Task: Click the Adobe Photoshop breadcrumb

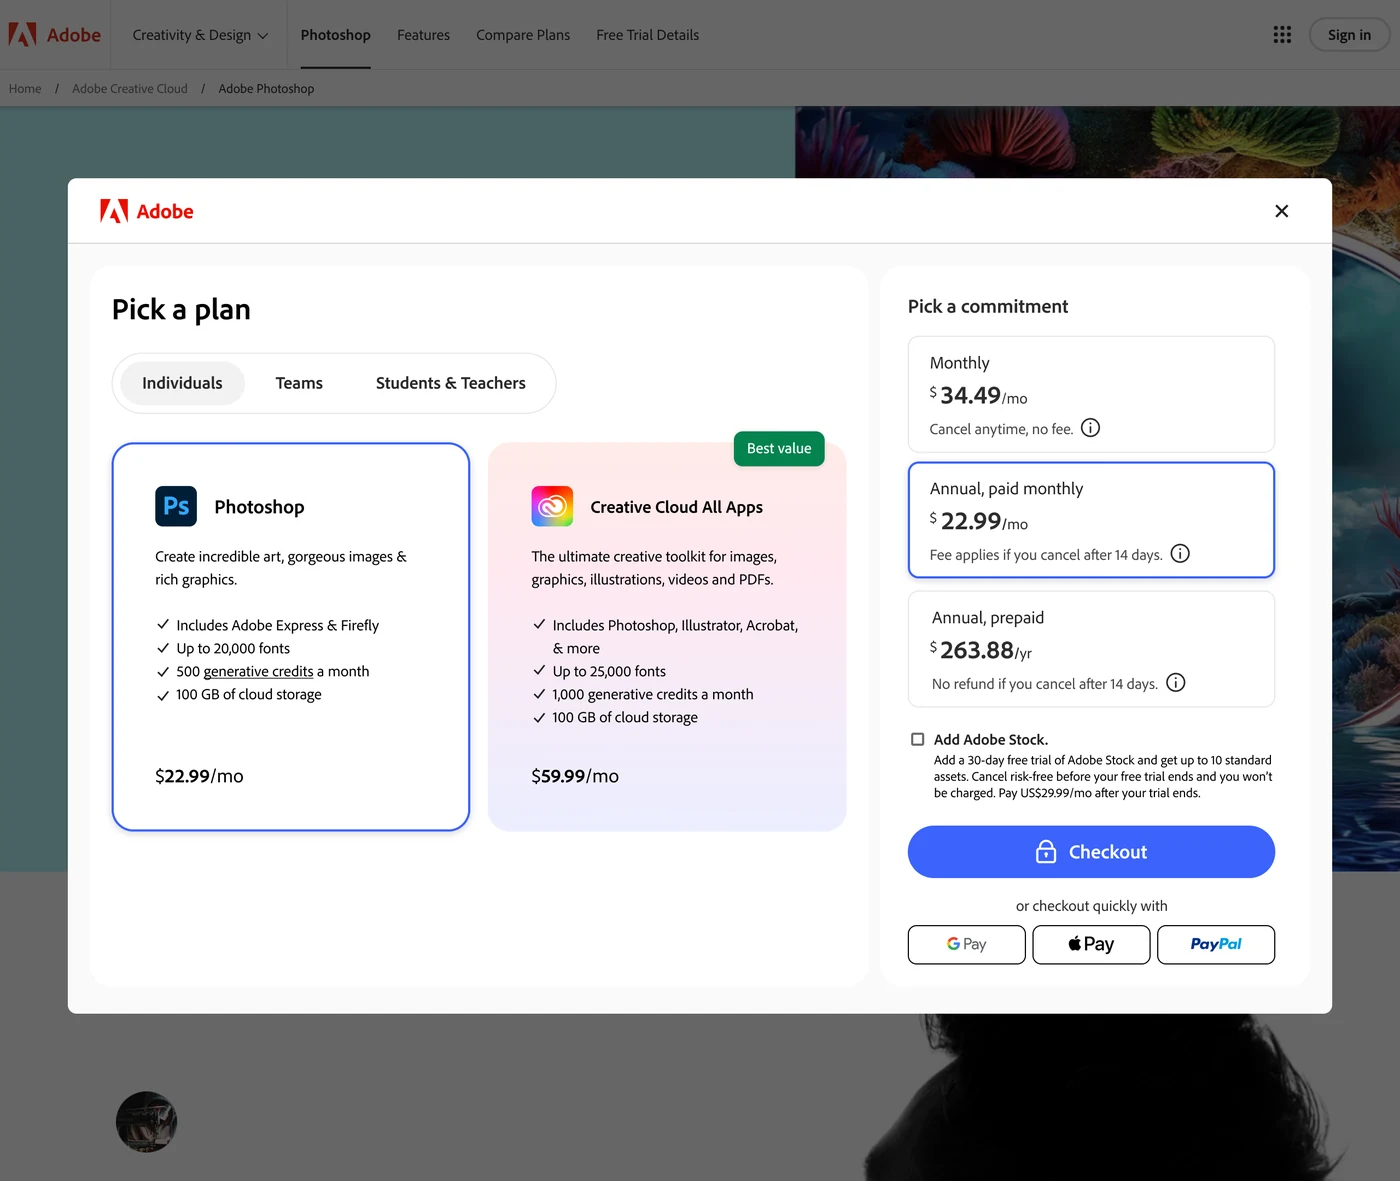Action: point(266,89)
